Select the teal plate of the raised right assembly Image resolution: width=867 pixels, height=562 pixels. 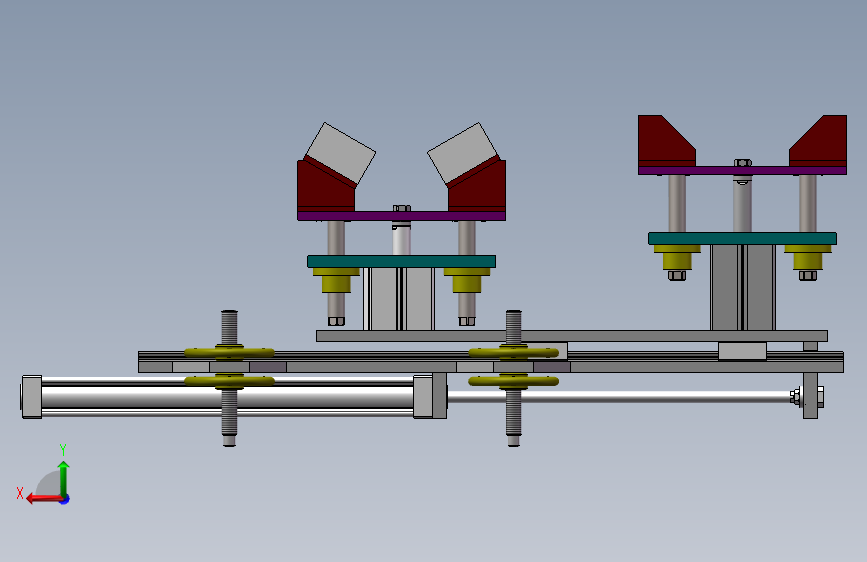(742, 238)
